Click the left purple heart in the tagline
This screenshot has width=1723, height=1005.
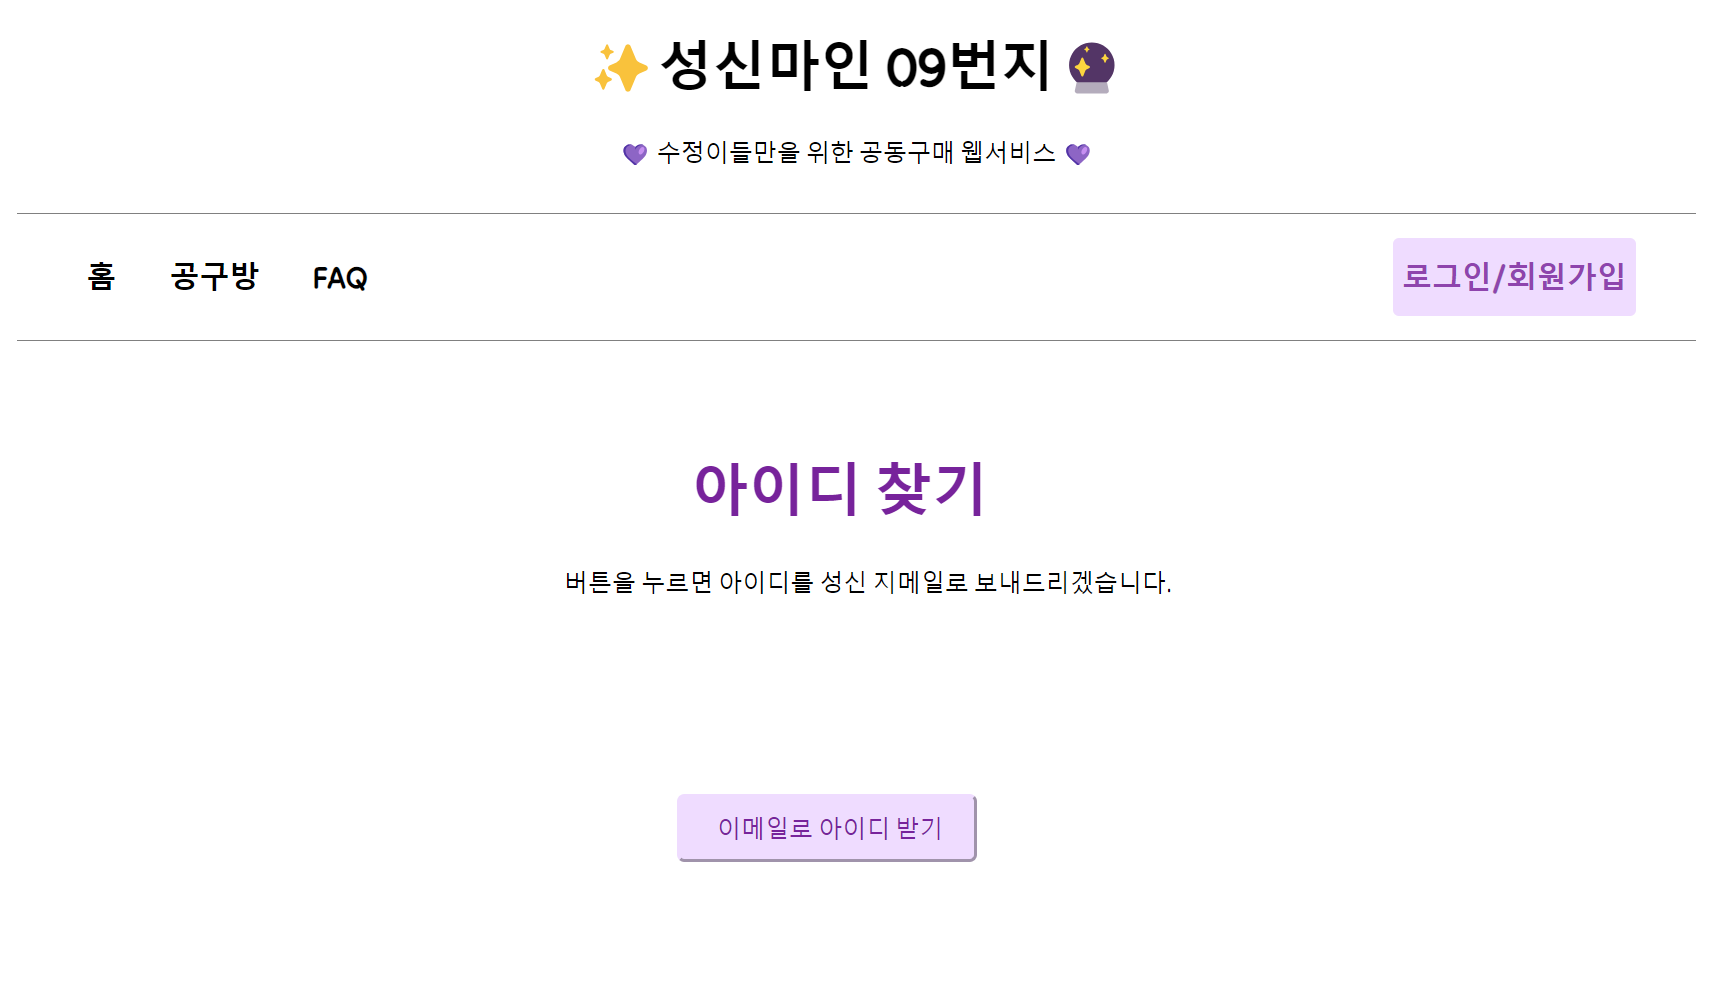pyautogui.click(x=636, y=153)
